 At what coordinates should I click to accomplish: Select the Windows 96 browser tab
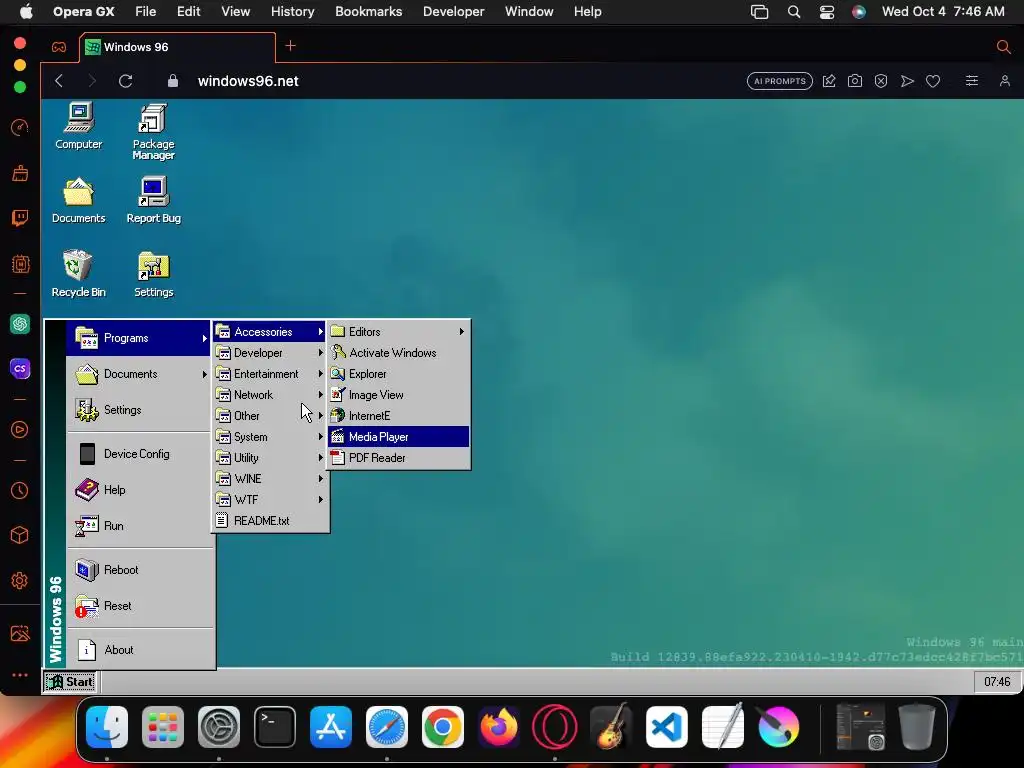click(x=177, y=47)
